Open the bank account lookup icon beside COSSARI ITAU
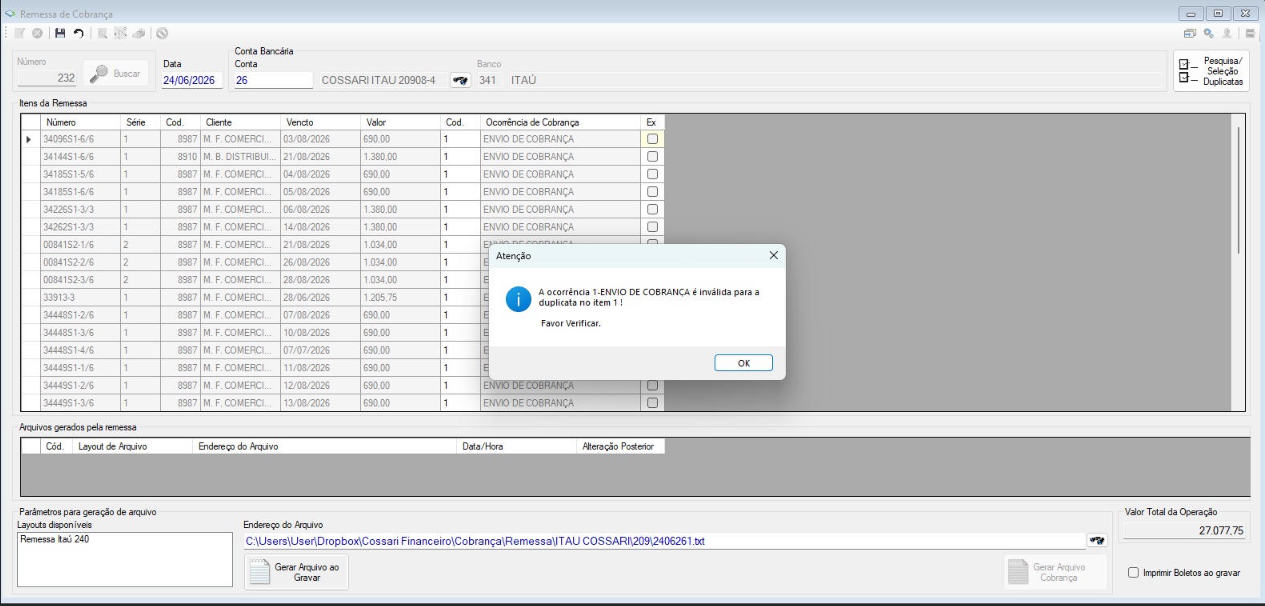This screenshot has width=1265, height=606. (460, 80)
